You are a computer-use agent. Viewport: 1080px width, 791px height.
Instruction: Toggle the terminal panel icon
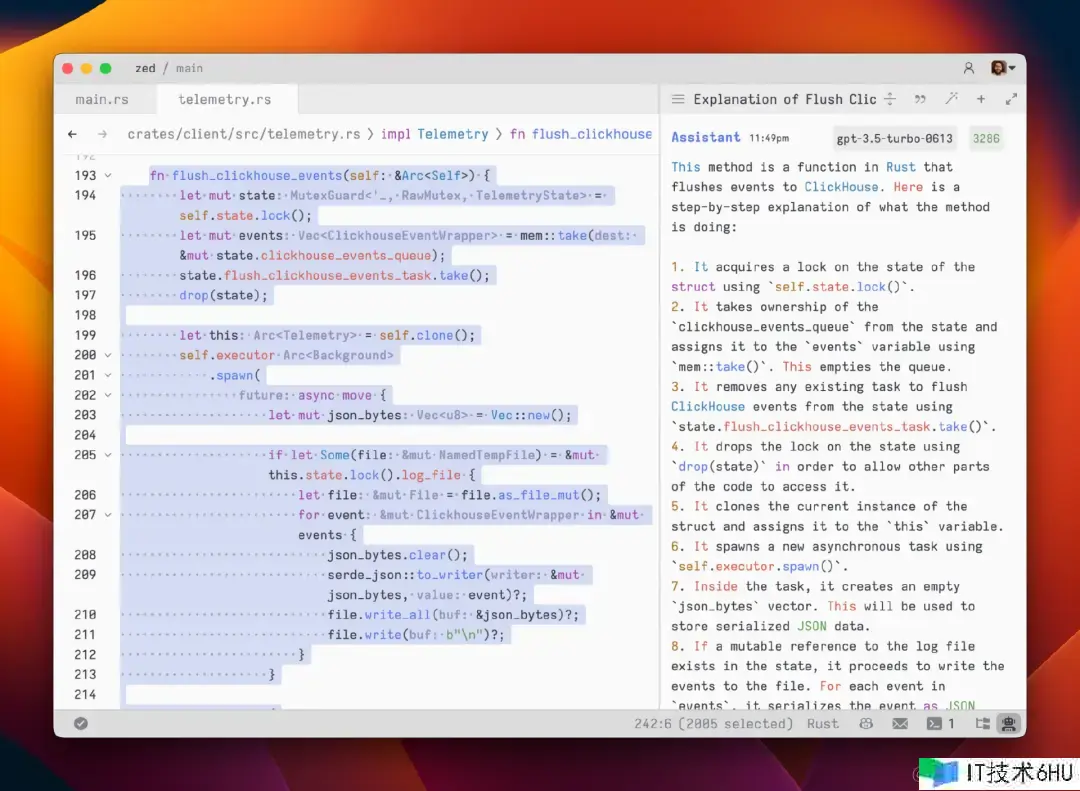[x=934, y=723]
